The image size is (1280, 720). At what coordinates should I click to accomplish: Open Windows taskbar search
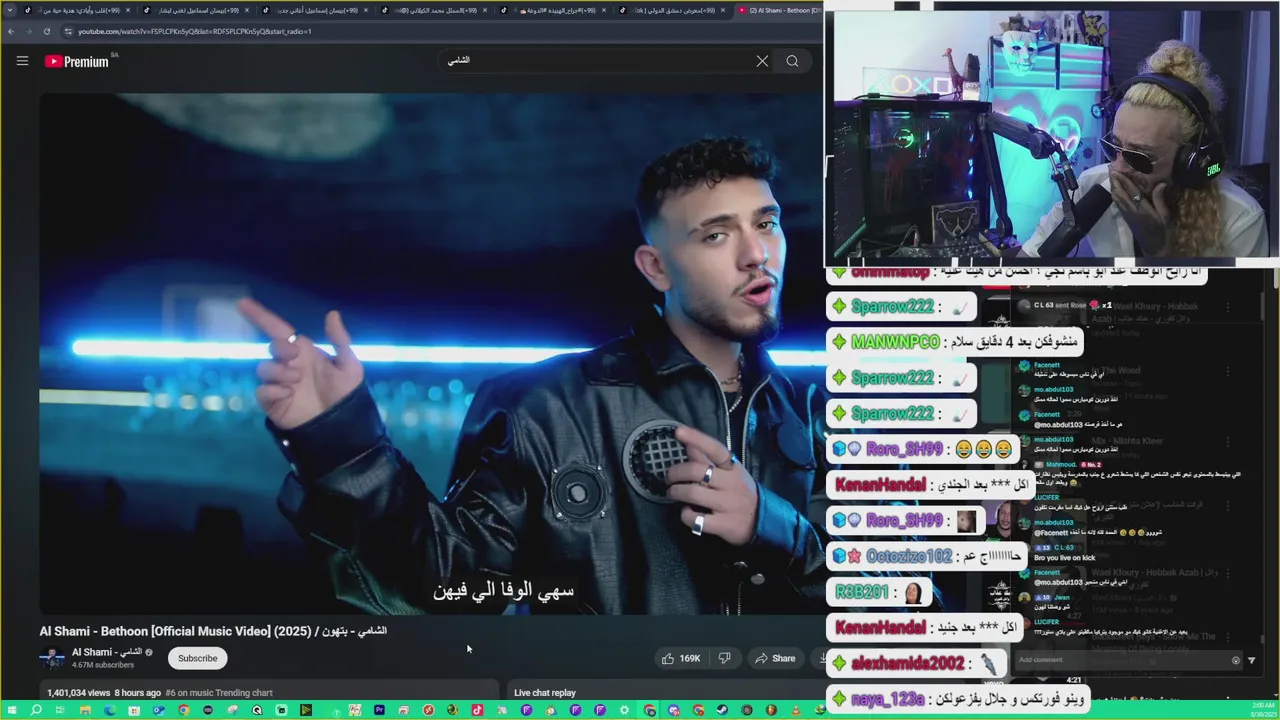[36, 711]
